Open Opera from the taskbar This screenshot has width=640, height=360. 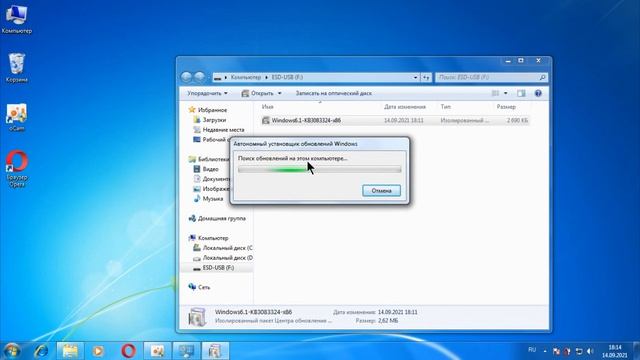[x=128, y=351]
